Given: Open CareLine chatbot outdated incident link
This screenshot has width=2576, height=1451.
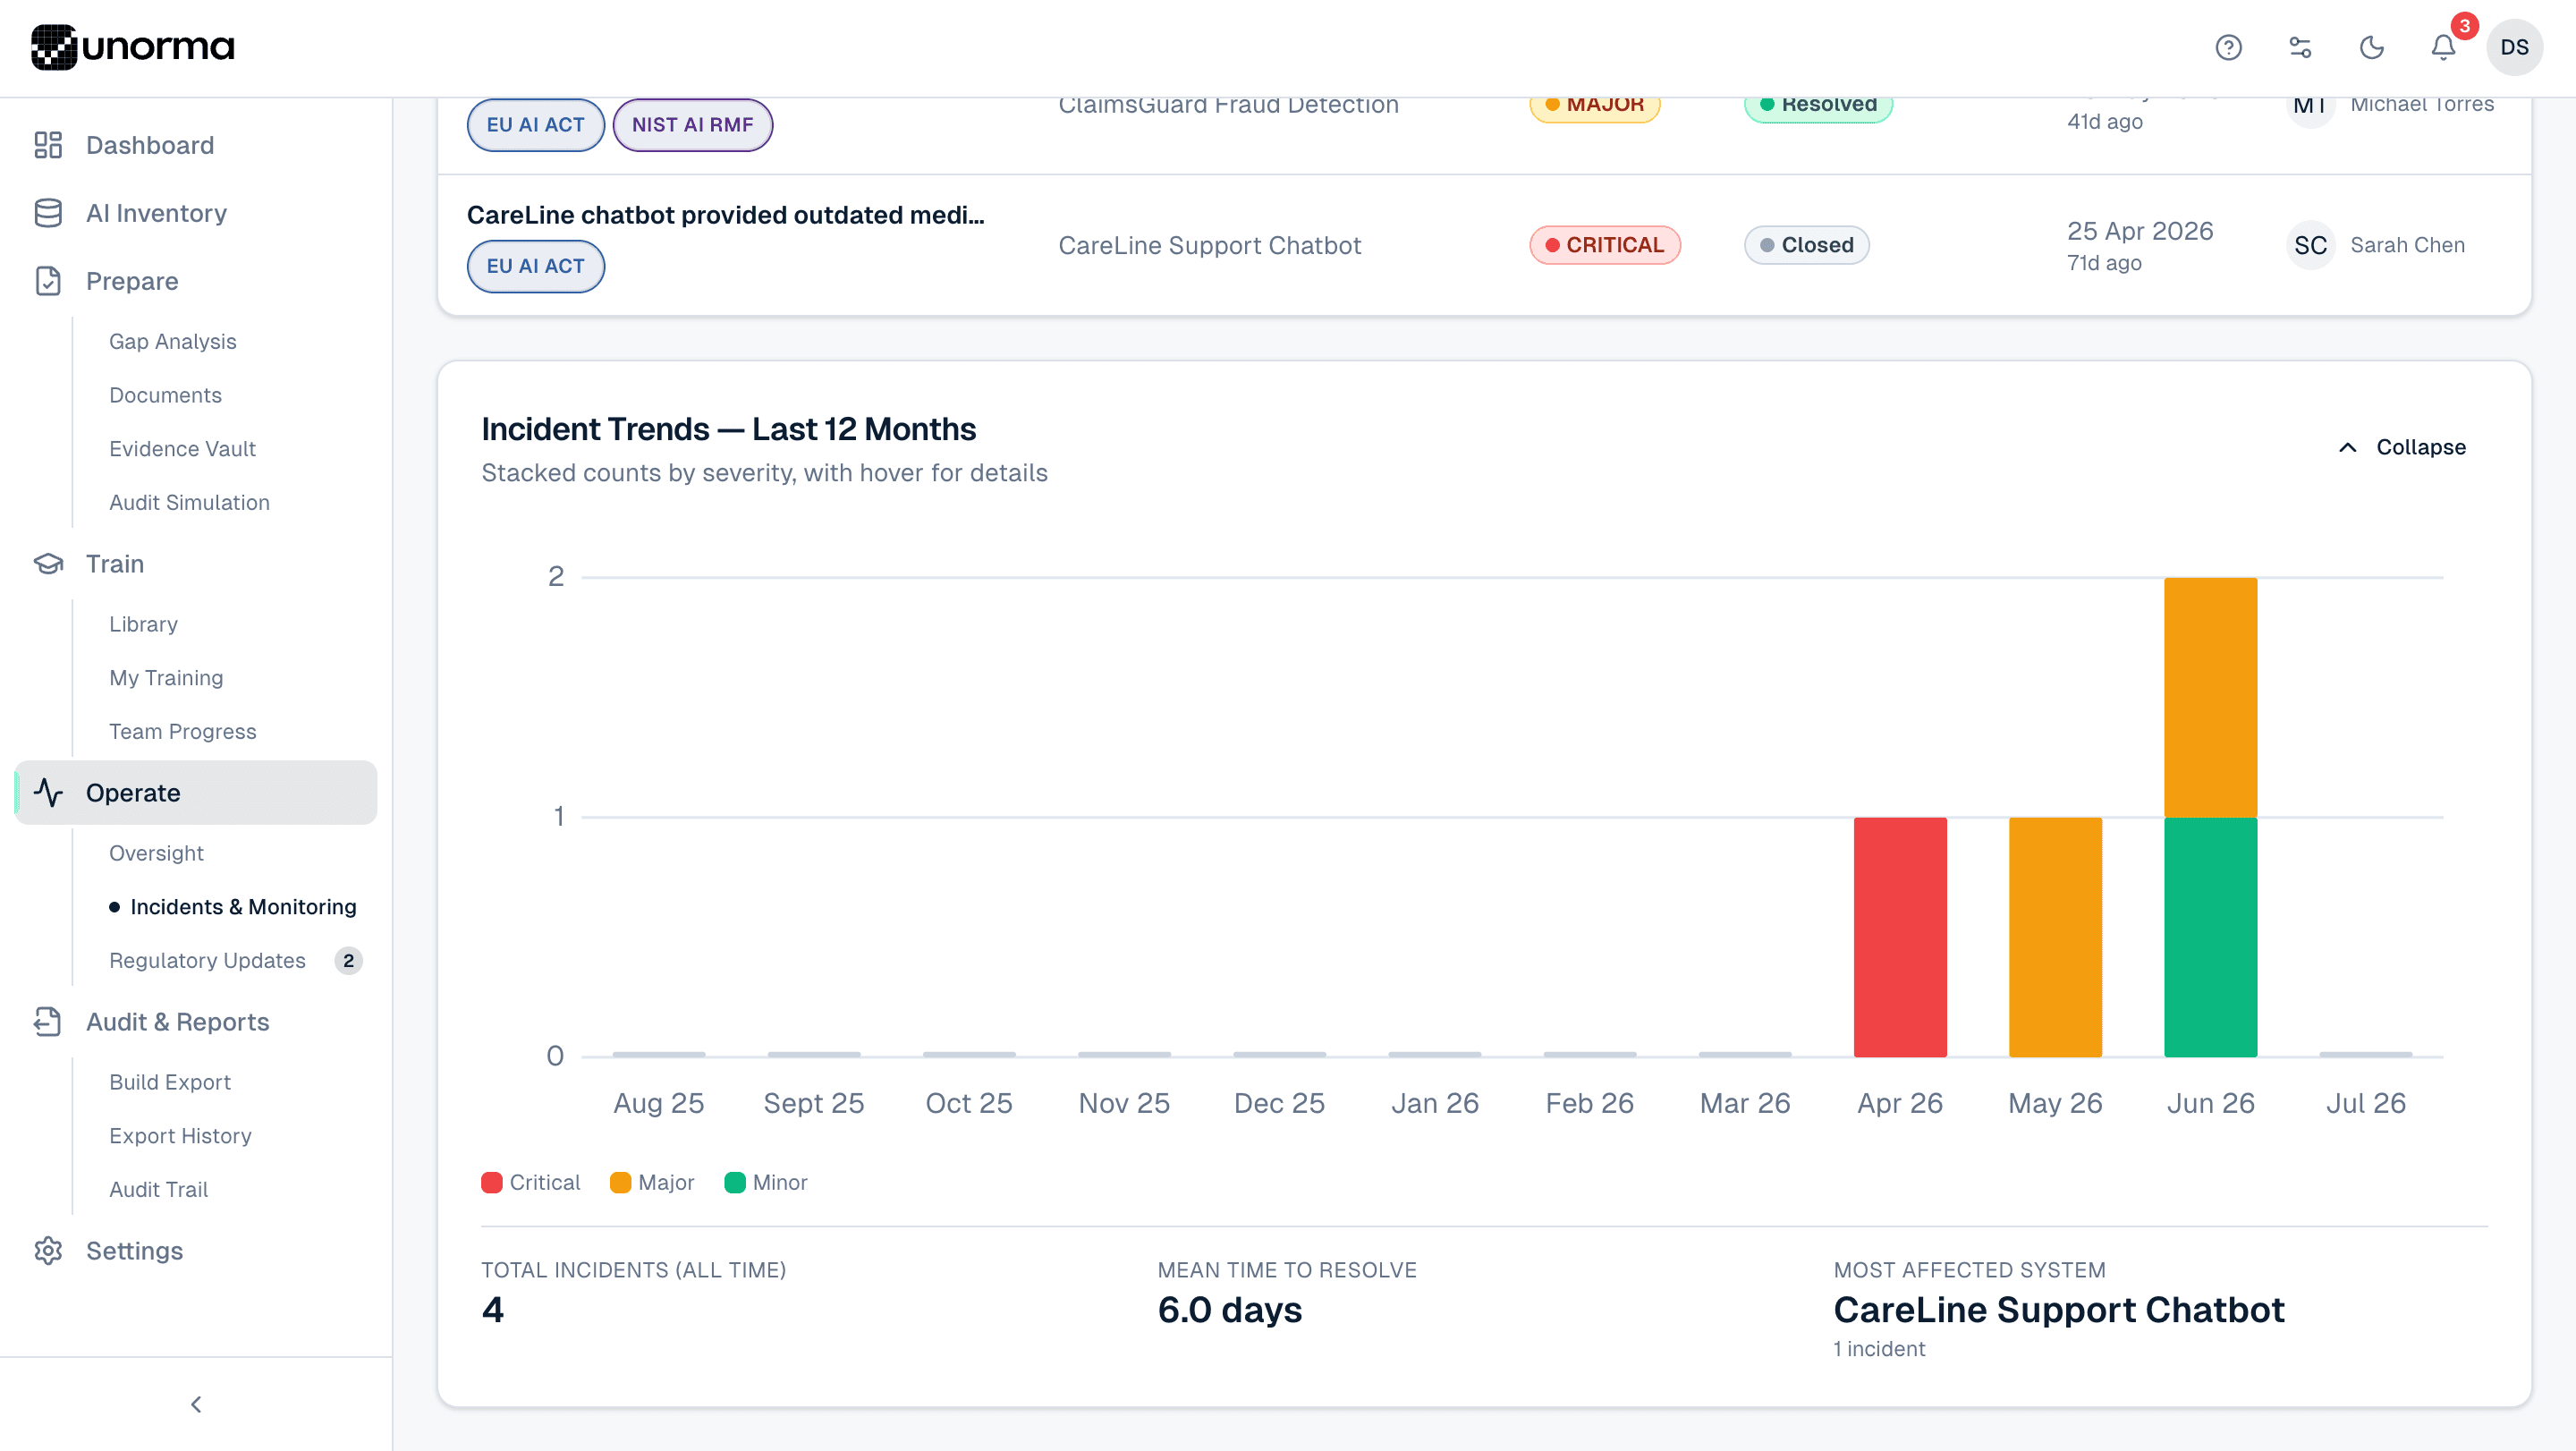Looking at the screenshot, I should coord(725,215).
